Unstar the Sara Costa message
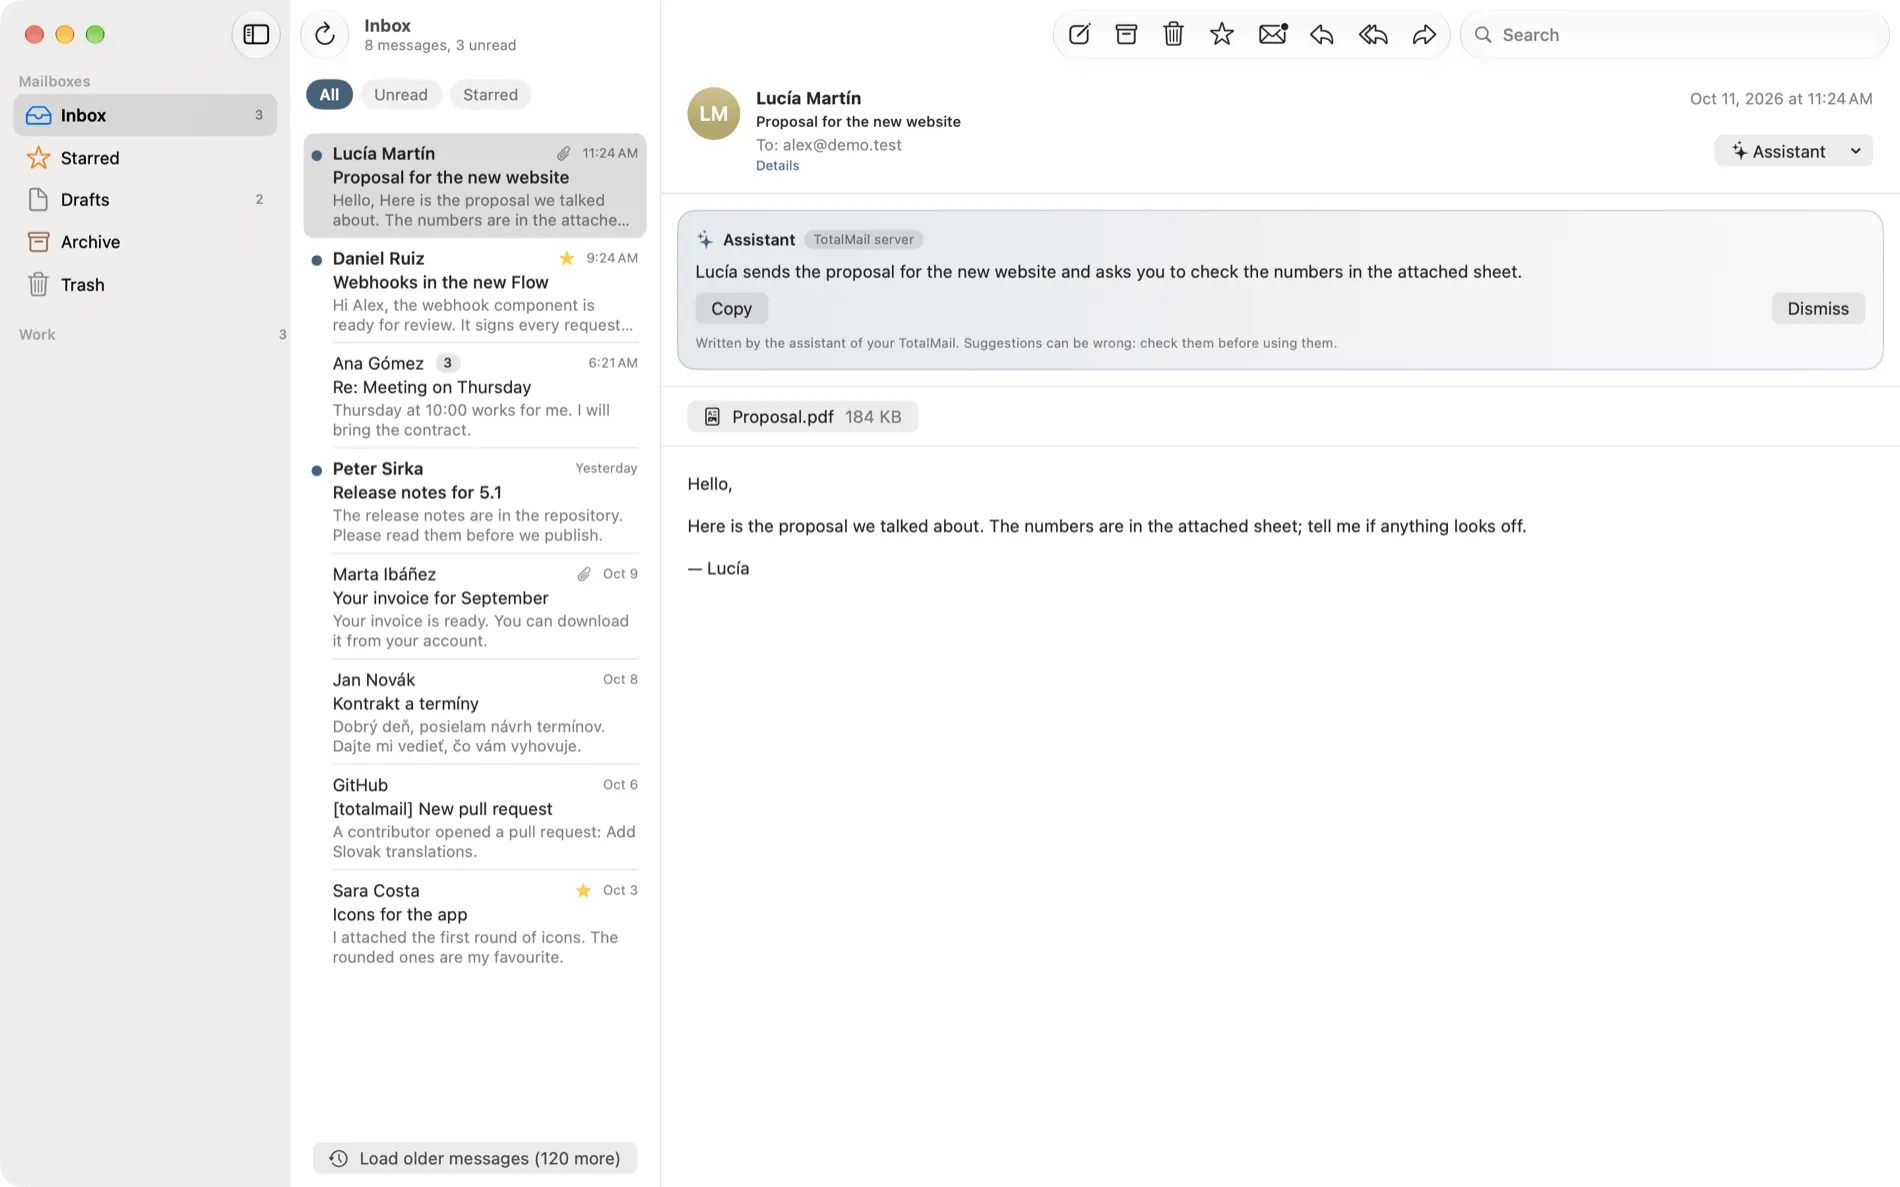The width and height of the screenshot is (1900, 1187). 583,890
